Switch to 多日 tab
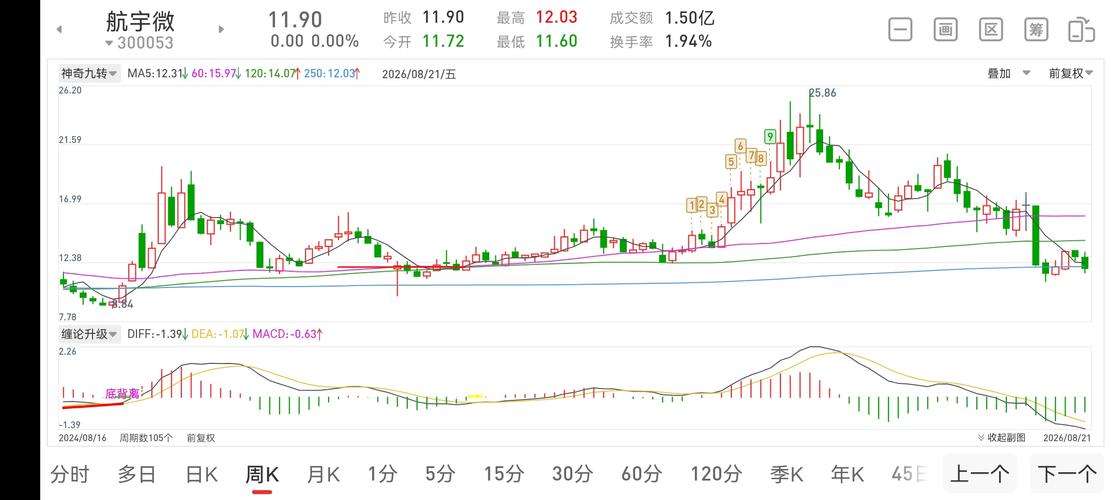Screen dimensions: 1111x500 (x=137, y=475)
